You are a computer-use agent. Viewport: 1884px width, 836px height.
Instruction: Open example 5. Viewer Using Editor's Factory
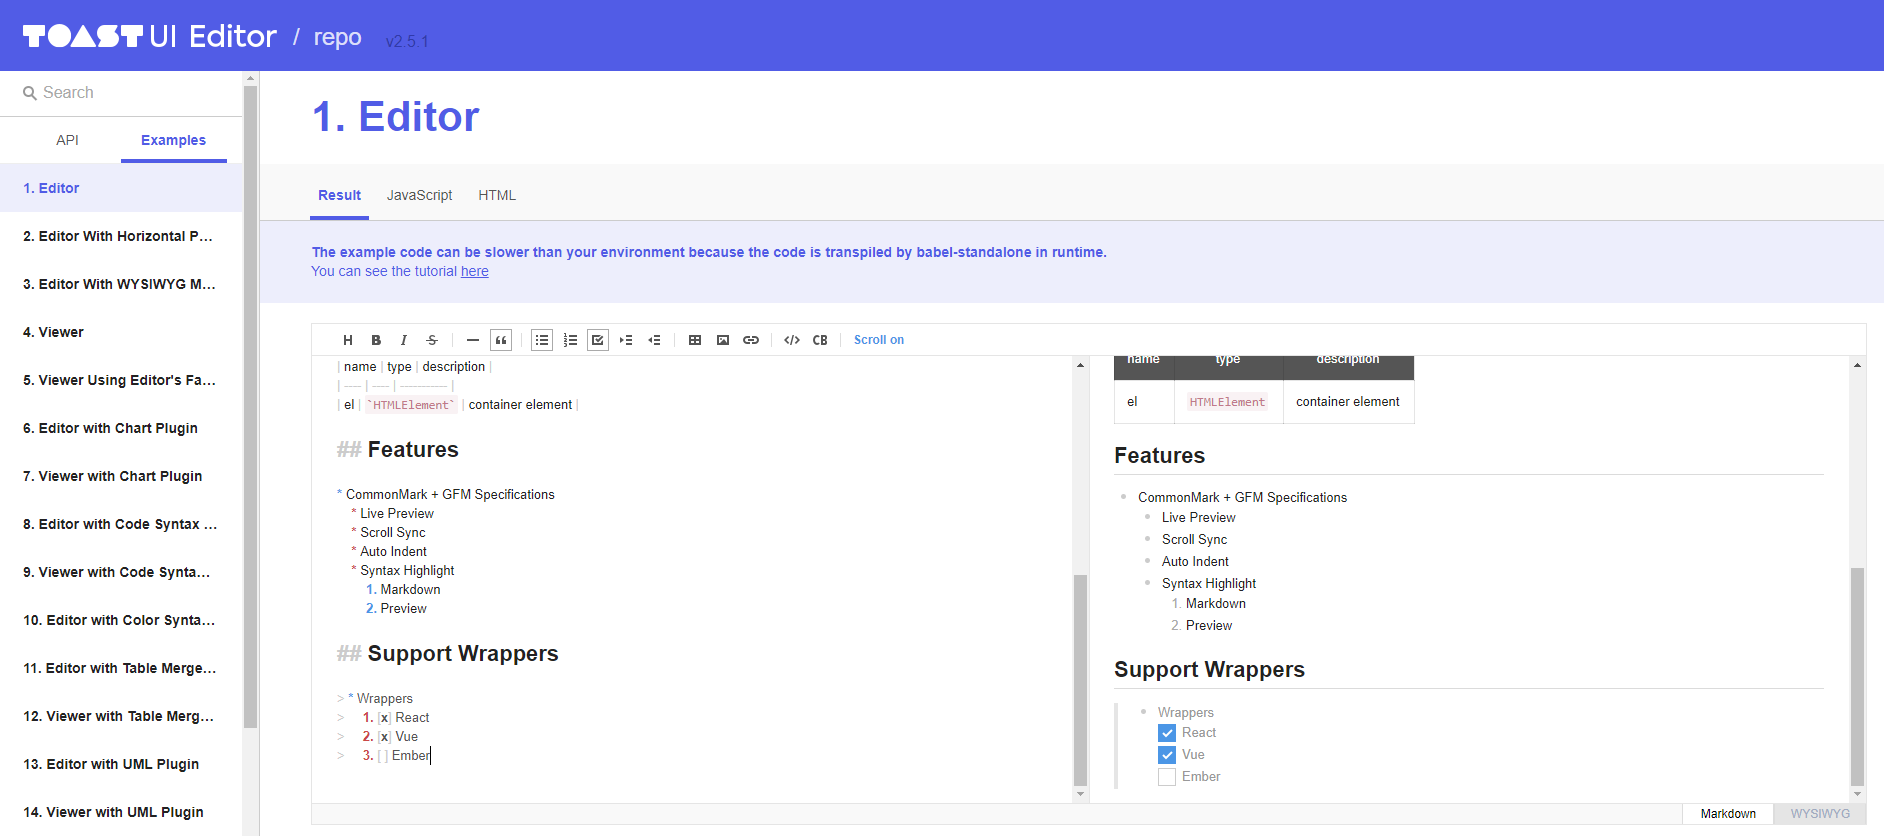point(121,380)
